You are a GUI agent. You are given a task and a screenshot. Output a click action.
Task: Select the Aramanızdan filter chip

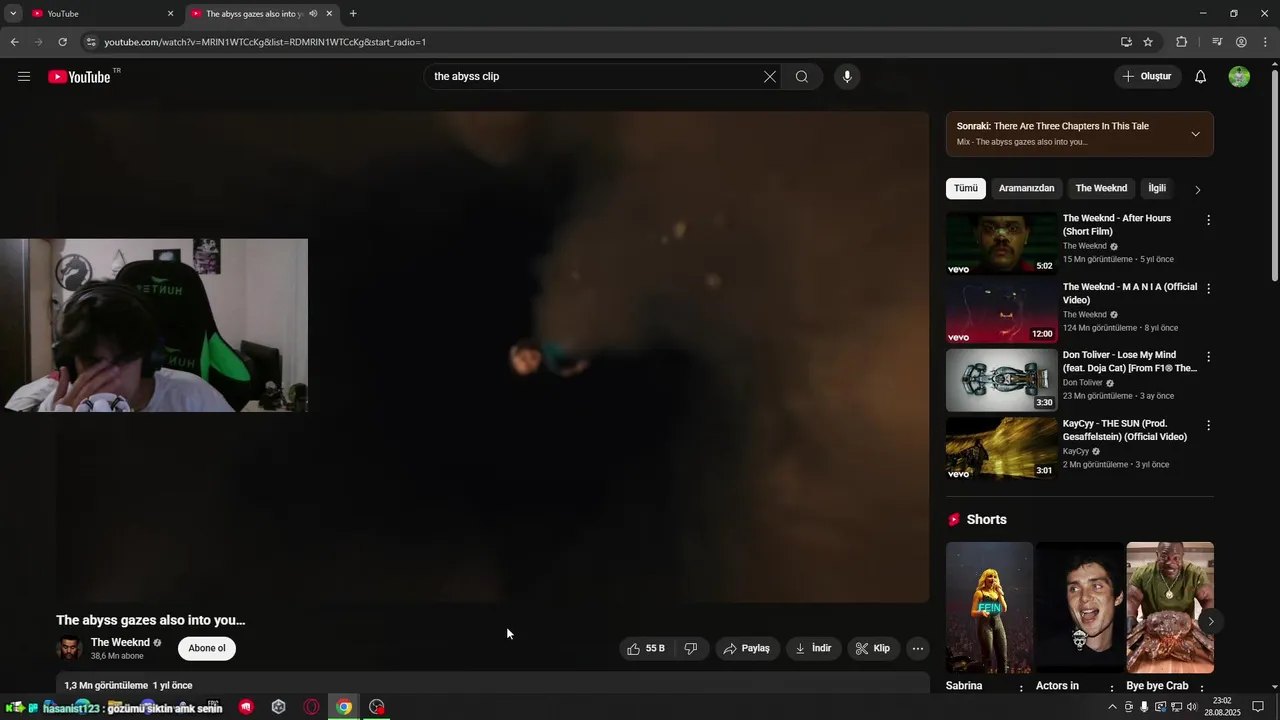click(x=1026, y=188)
